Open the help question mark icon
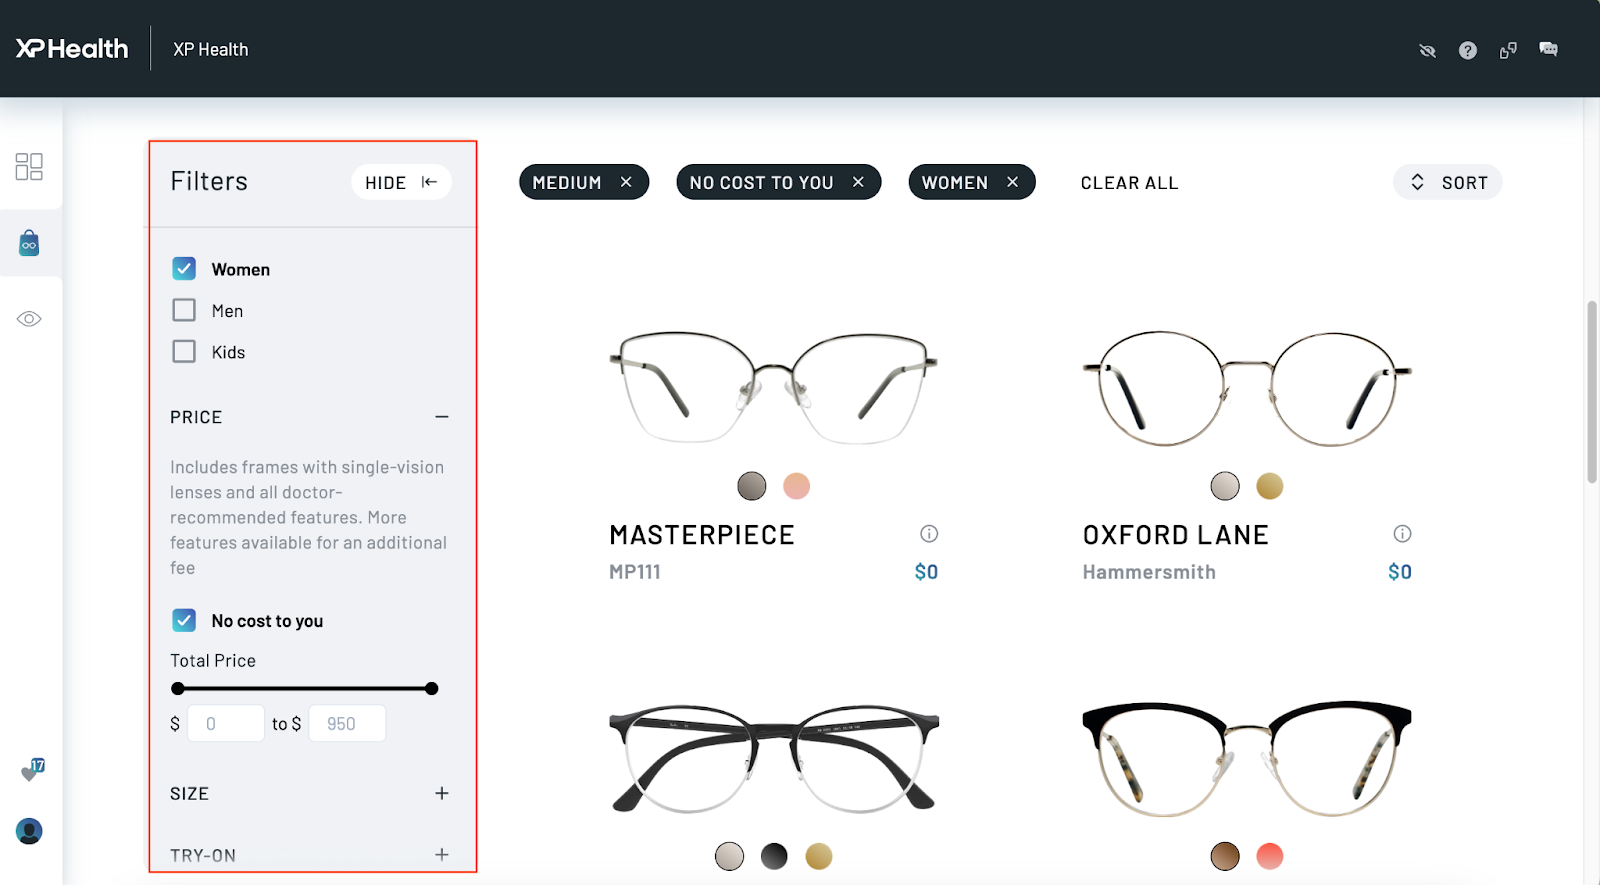Viewport: 1600px width, 885px height. coord(1467,50)
